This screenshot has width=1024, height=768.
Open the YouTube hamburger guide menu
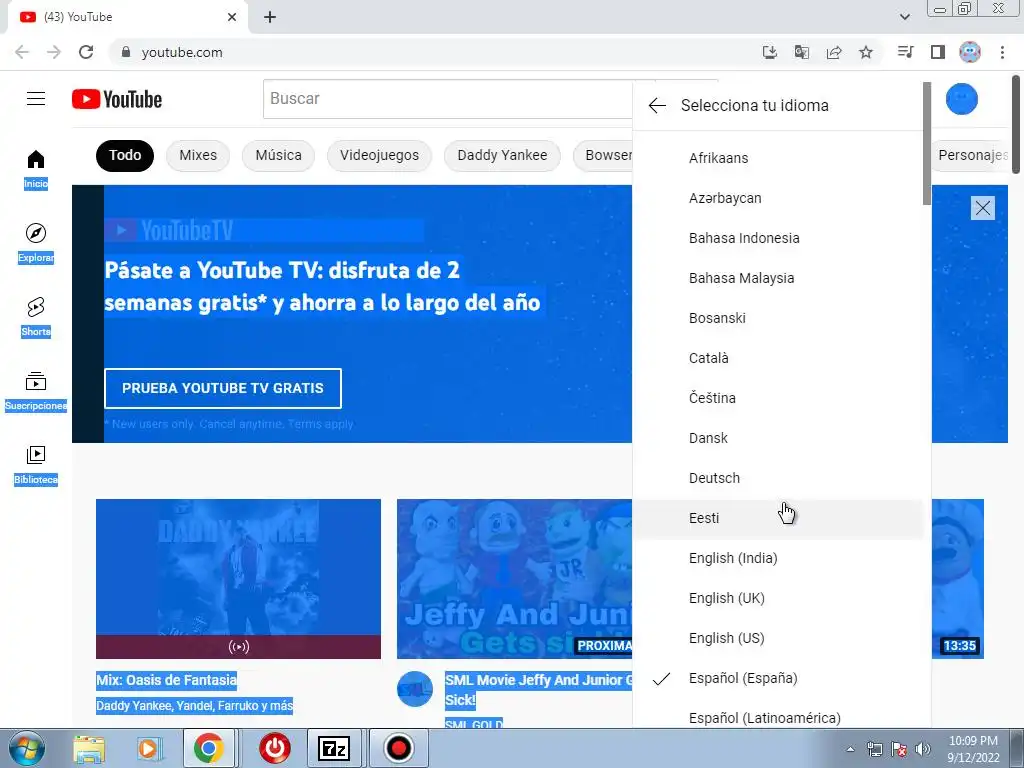click(36, 99)
